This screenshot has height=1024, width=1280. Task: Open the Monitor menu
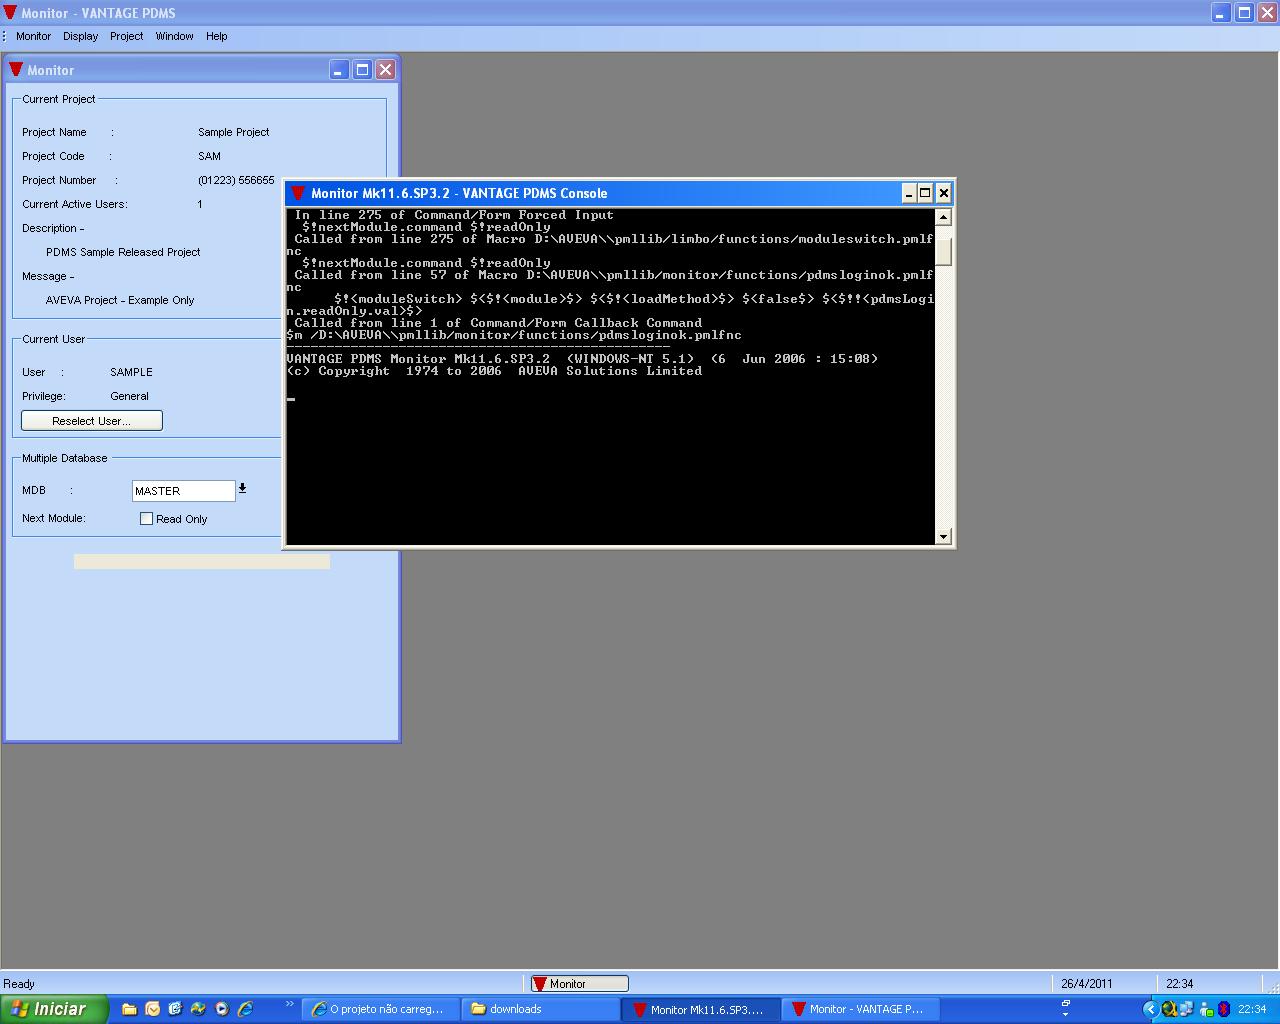(33, 36)
